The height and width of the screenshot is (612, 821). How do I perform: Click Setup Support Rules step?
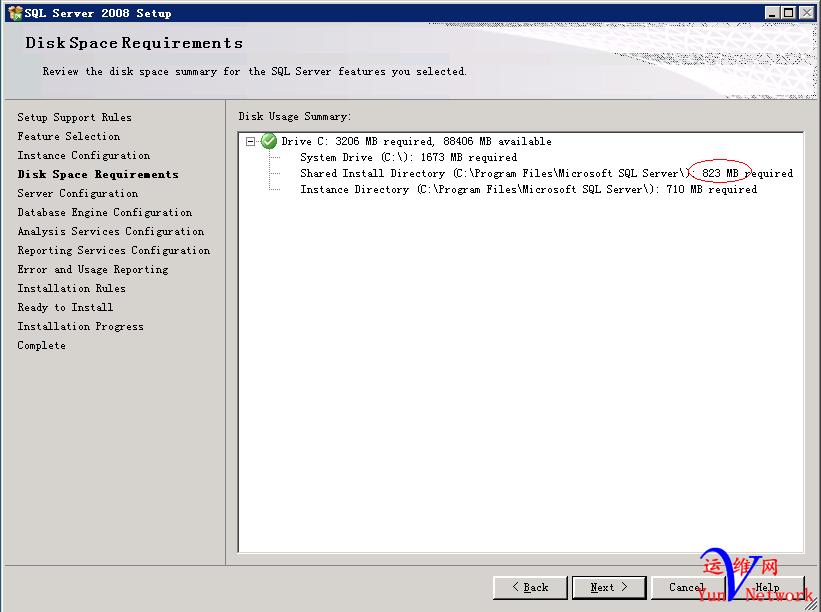74,117
